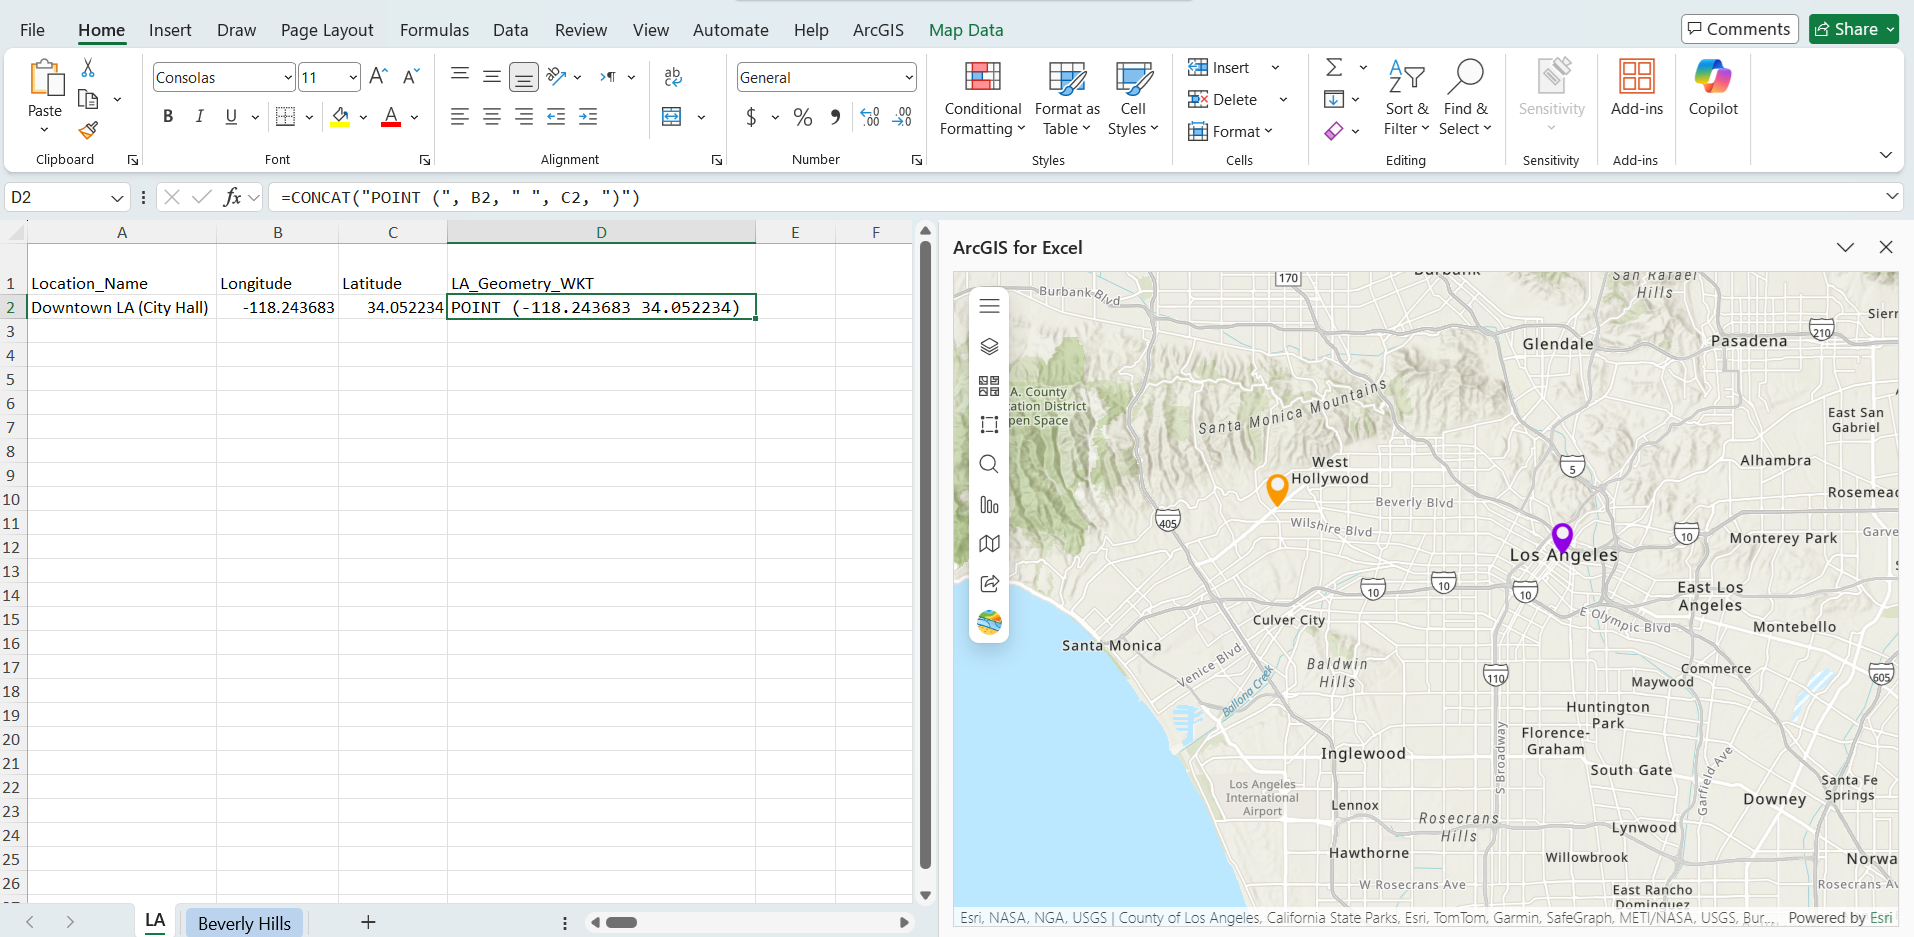Click the Comments button
Screen dimensions: 1914x937
1739,29
